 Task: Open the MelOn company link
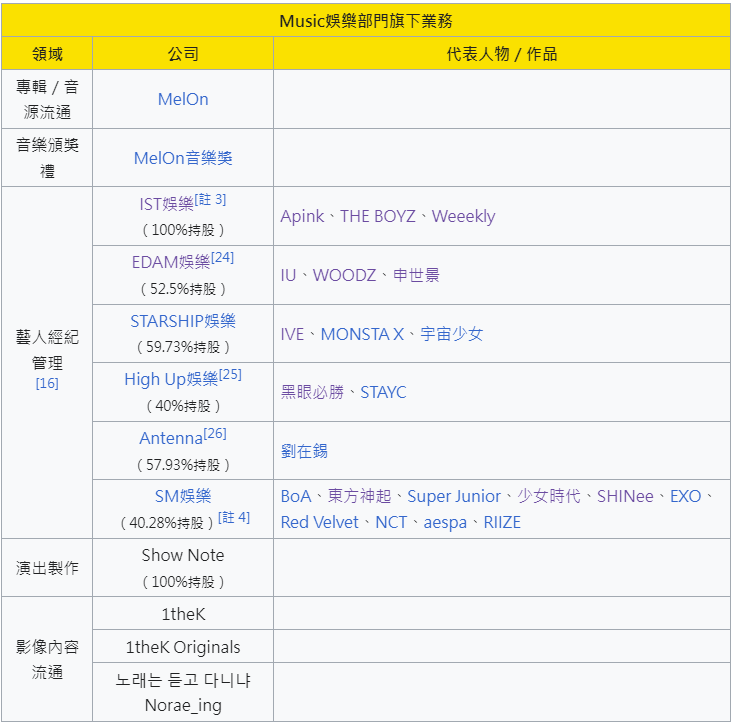tap(183, 99)
